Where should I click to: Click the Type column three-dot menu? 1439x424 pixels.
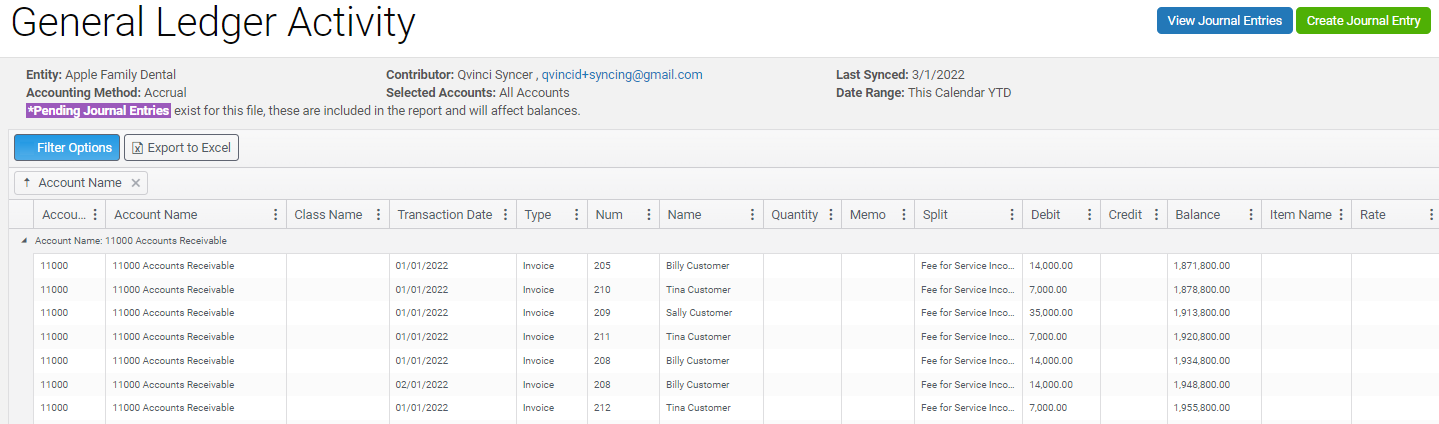coord(576,215)
